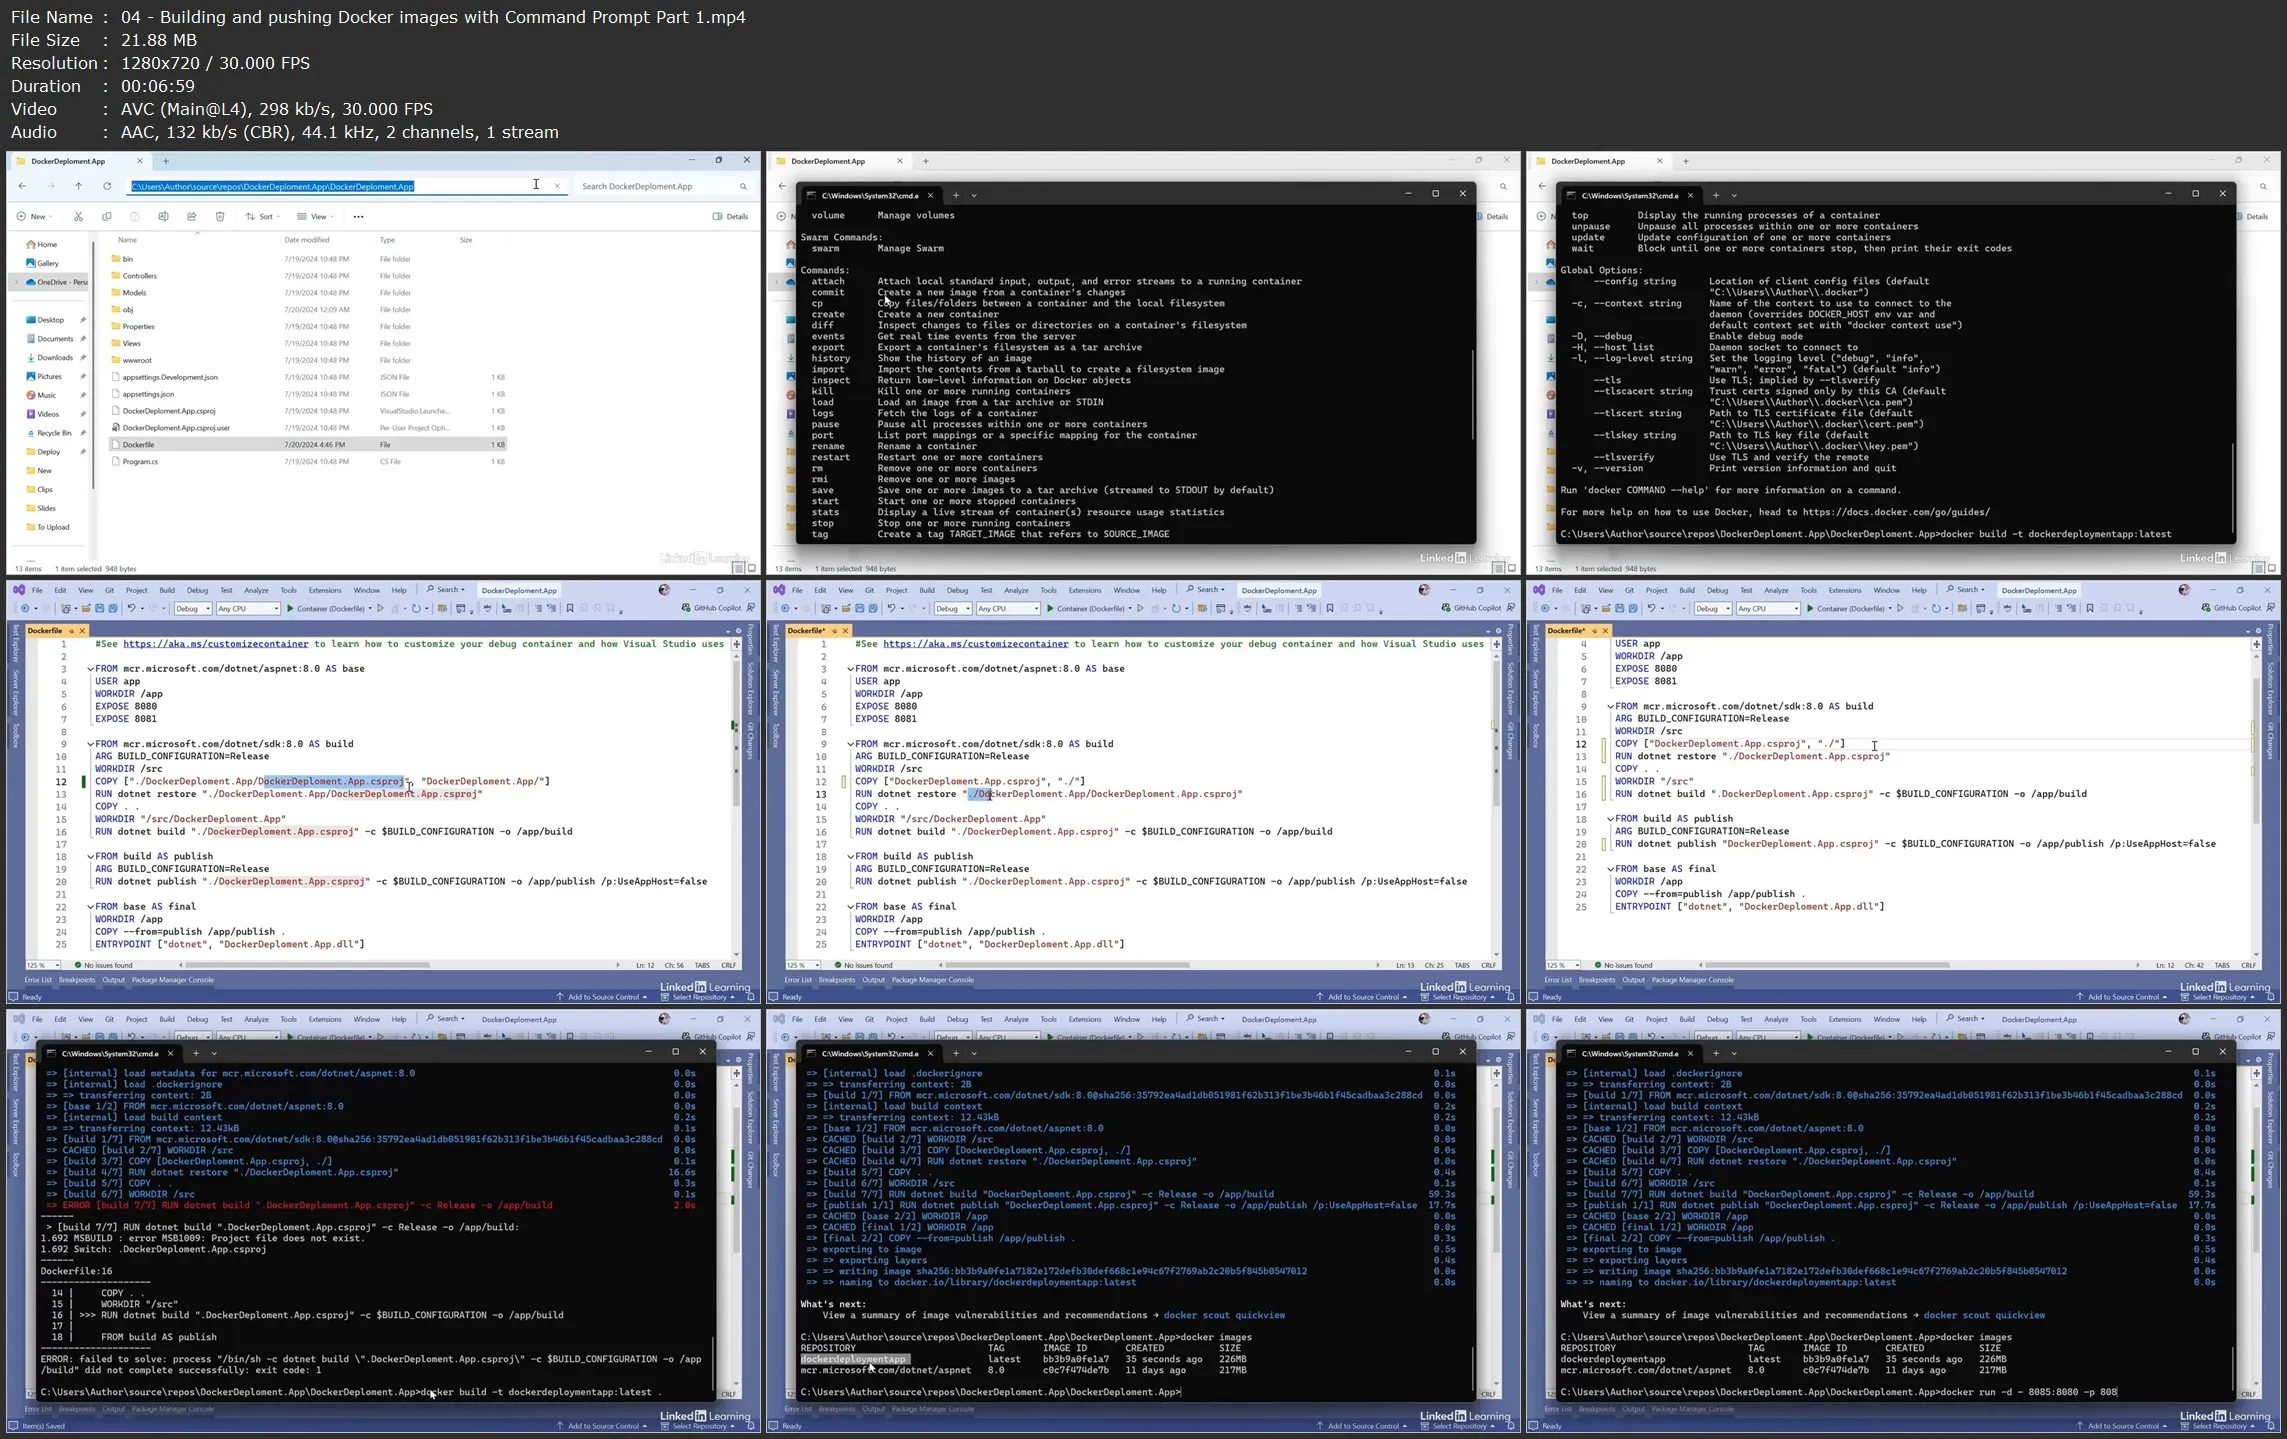The width and height of the screenshot is (2287, 1439).
Task: Collapse line 22 FROM base block in Ch: 56 frame
Action: tap(90, 907)
